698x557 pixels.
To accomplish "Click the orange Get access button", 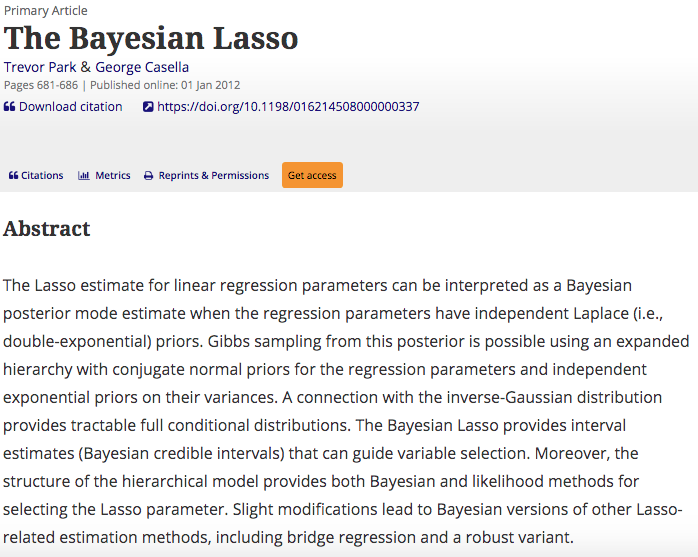I will (312, 175).
